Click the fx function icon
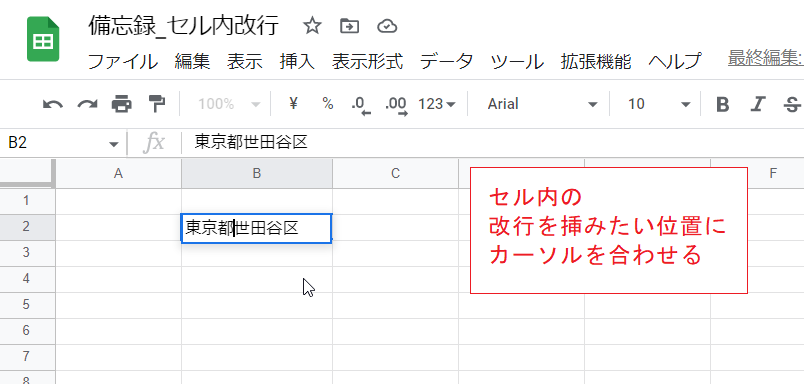 coord(154,143)
